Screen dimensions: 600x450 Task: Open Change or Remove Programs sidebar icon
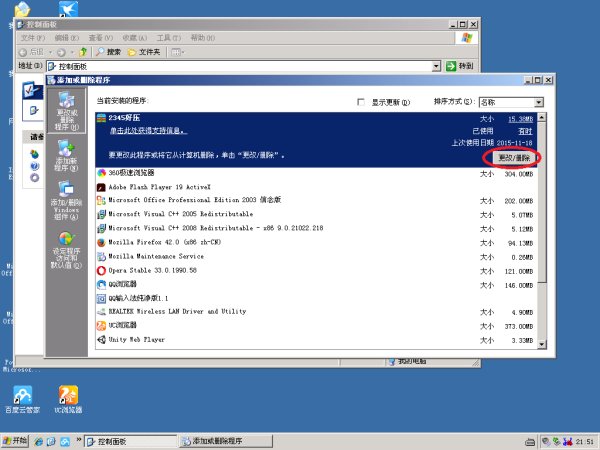click(66, 109)
